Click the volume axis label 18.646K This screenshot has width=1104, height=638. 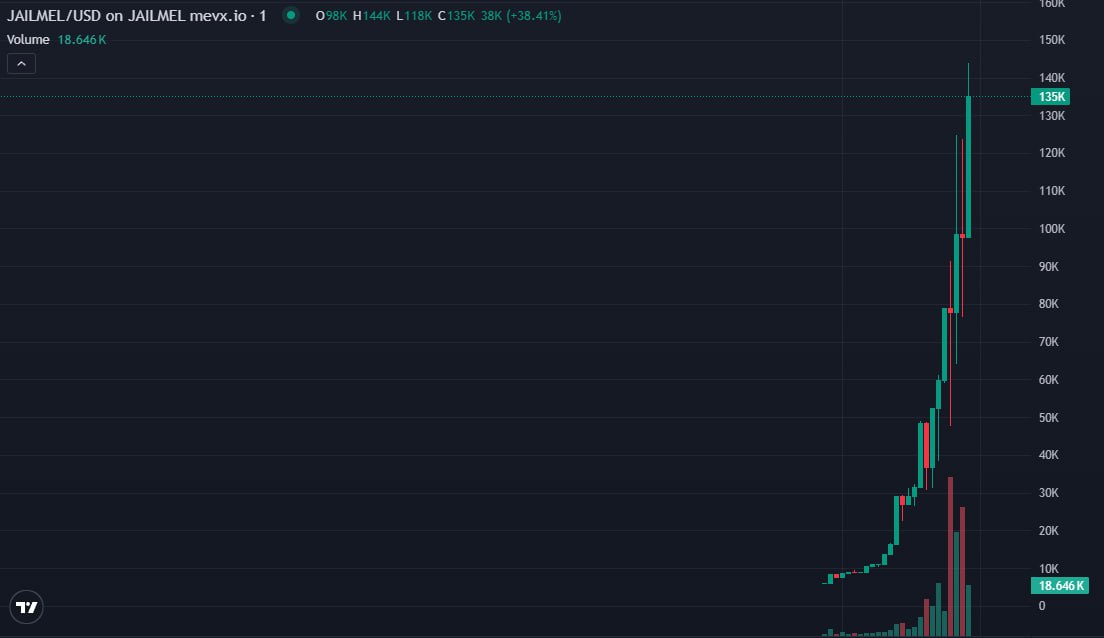point(1060,586)
